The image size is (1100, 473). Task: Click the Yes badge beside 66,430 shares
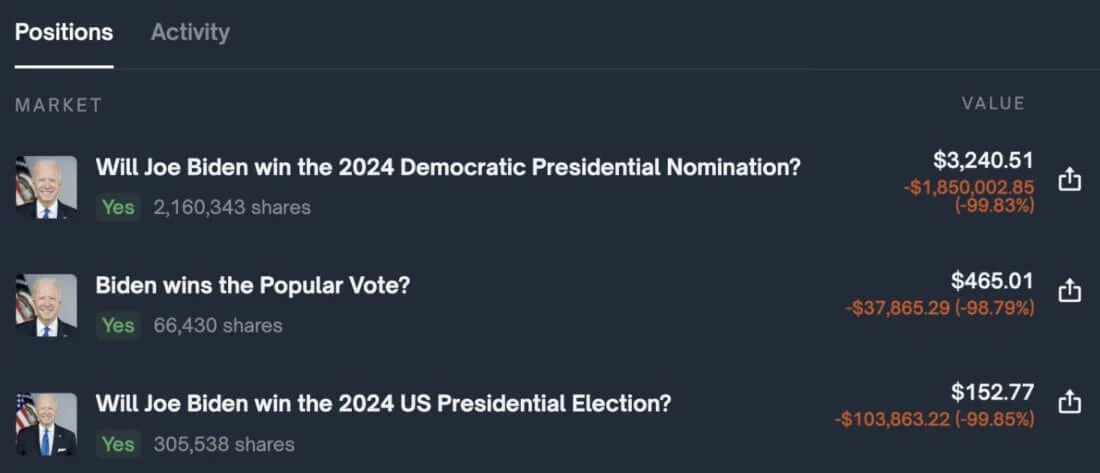118,326
